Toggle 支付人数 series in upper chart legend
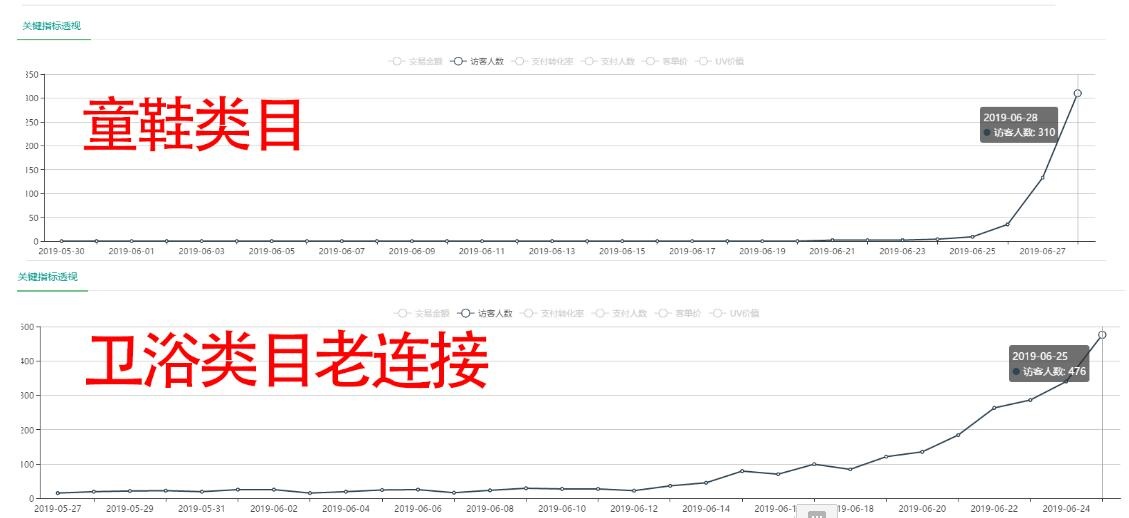The height and width of the screenshot is (518, 1129). [x=608, y=61]
